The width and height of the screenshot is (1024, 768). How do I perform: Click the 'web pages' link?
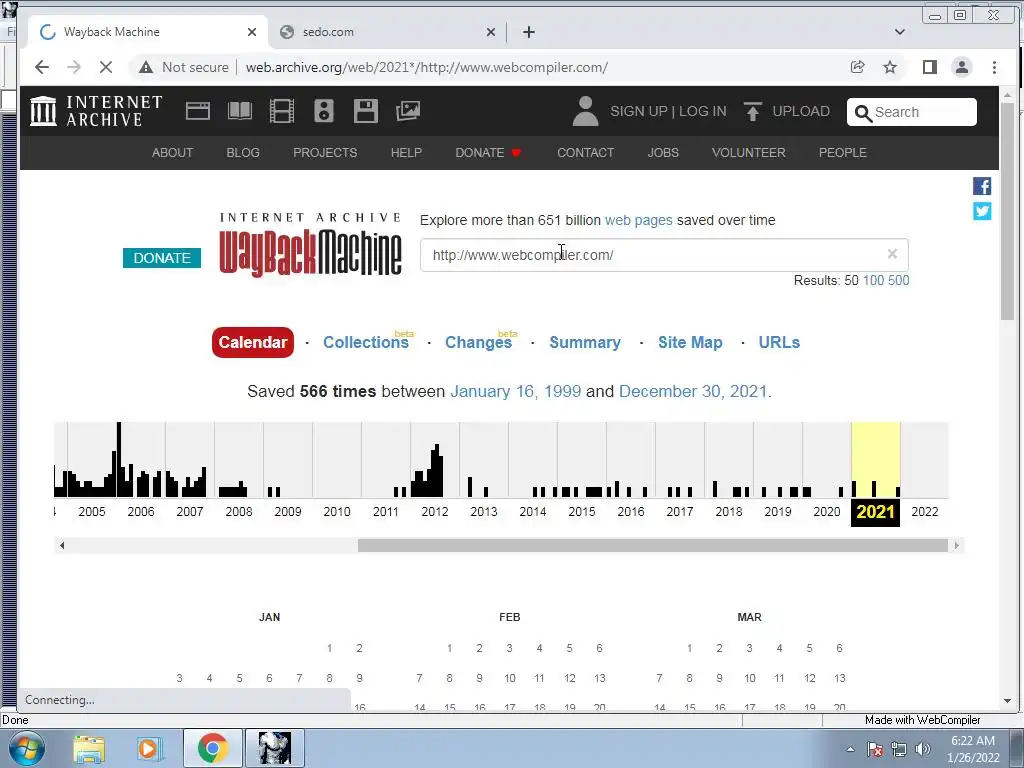(x=639, y=220)
